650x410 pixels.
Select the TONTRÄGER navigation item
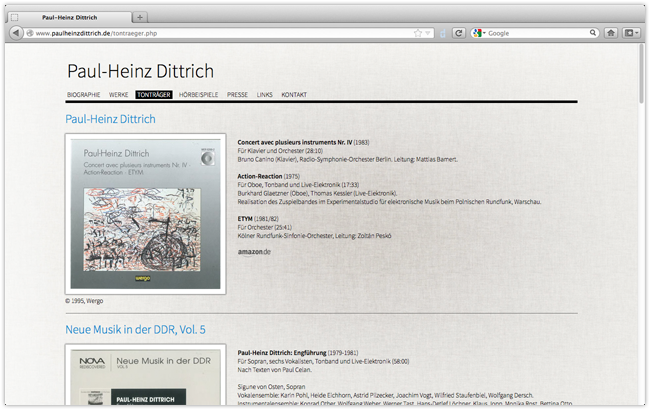click(154, 95)
